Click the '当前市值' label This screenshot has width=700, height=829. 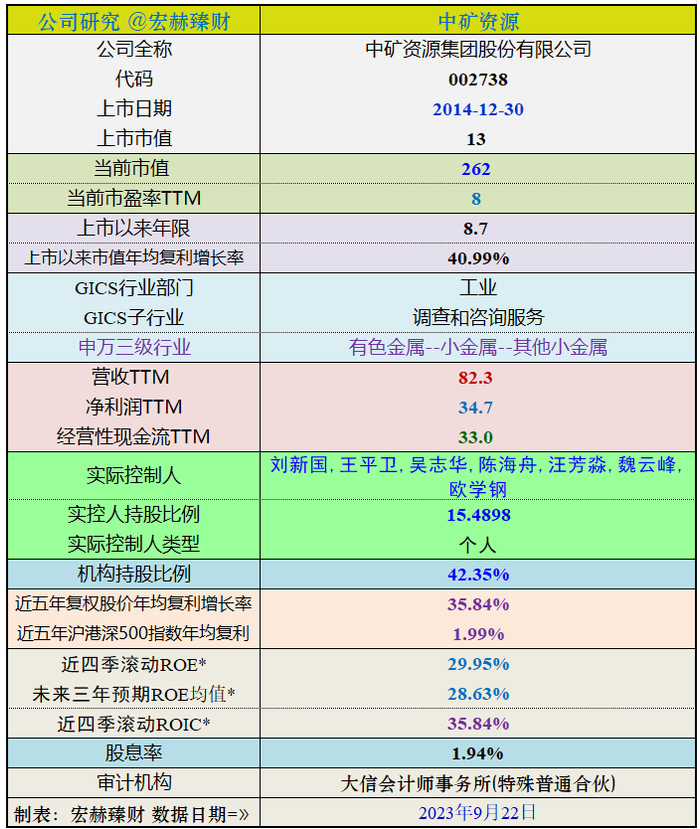point(132,169)
